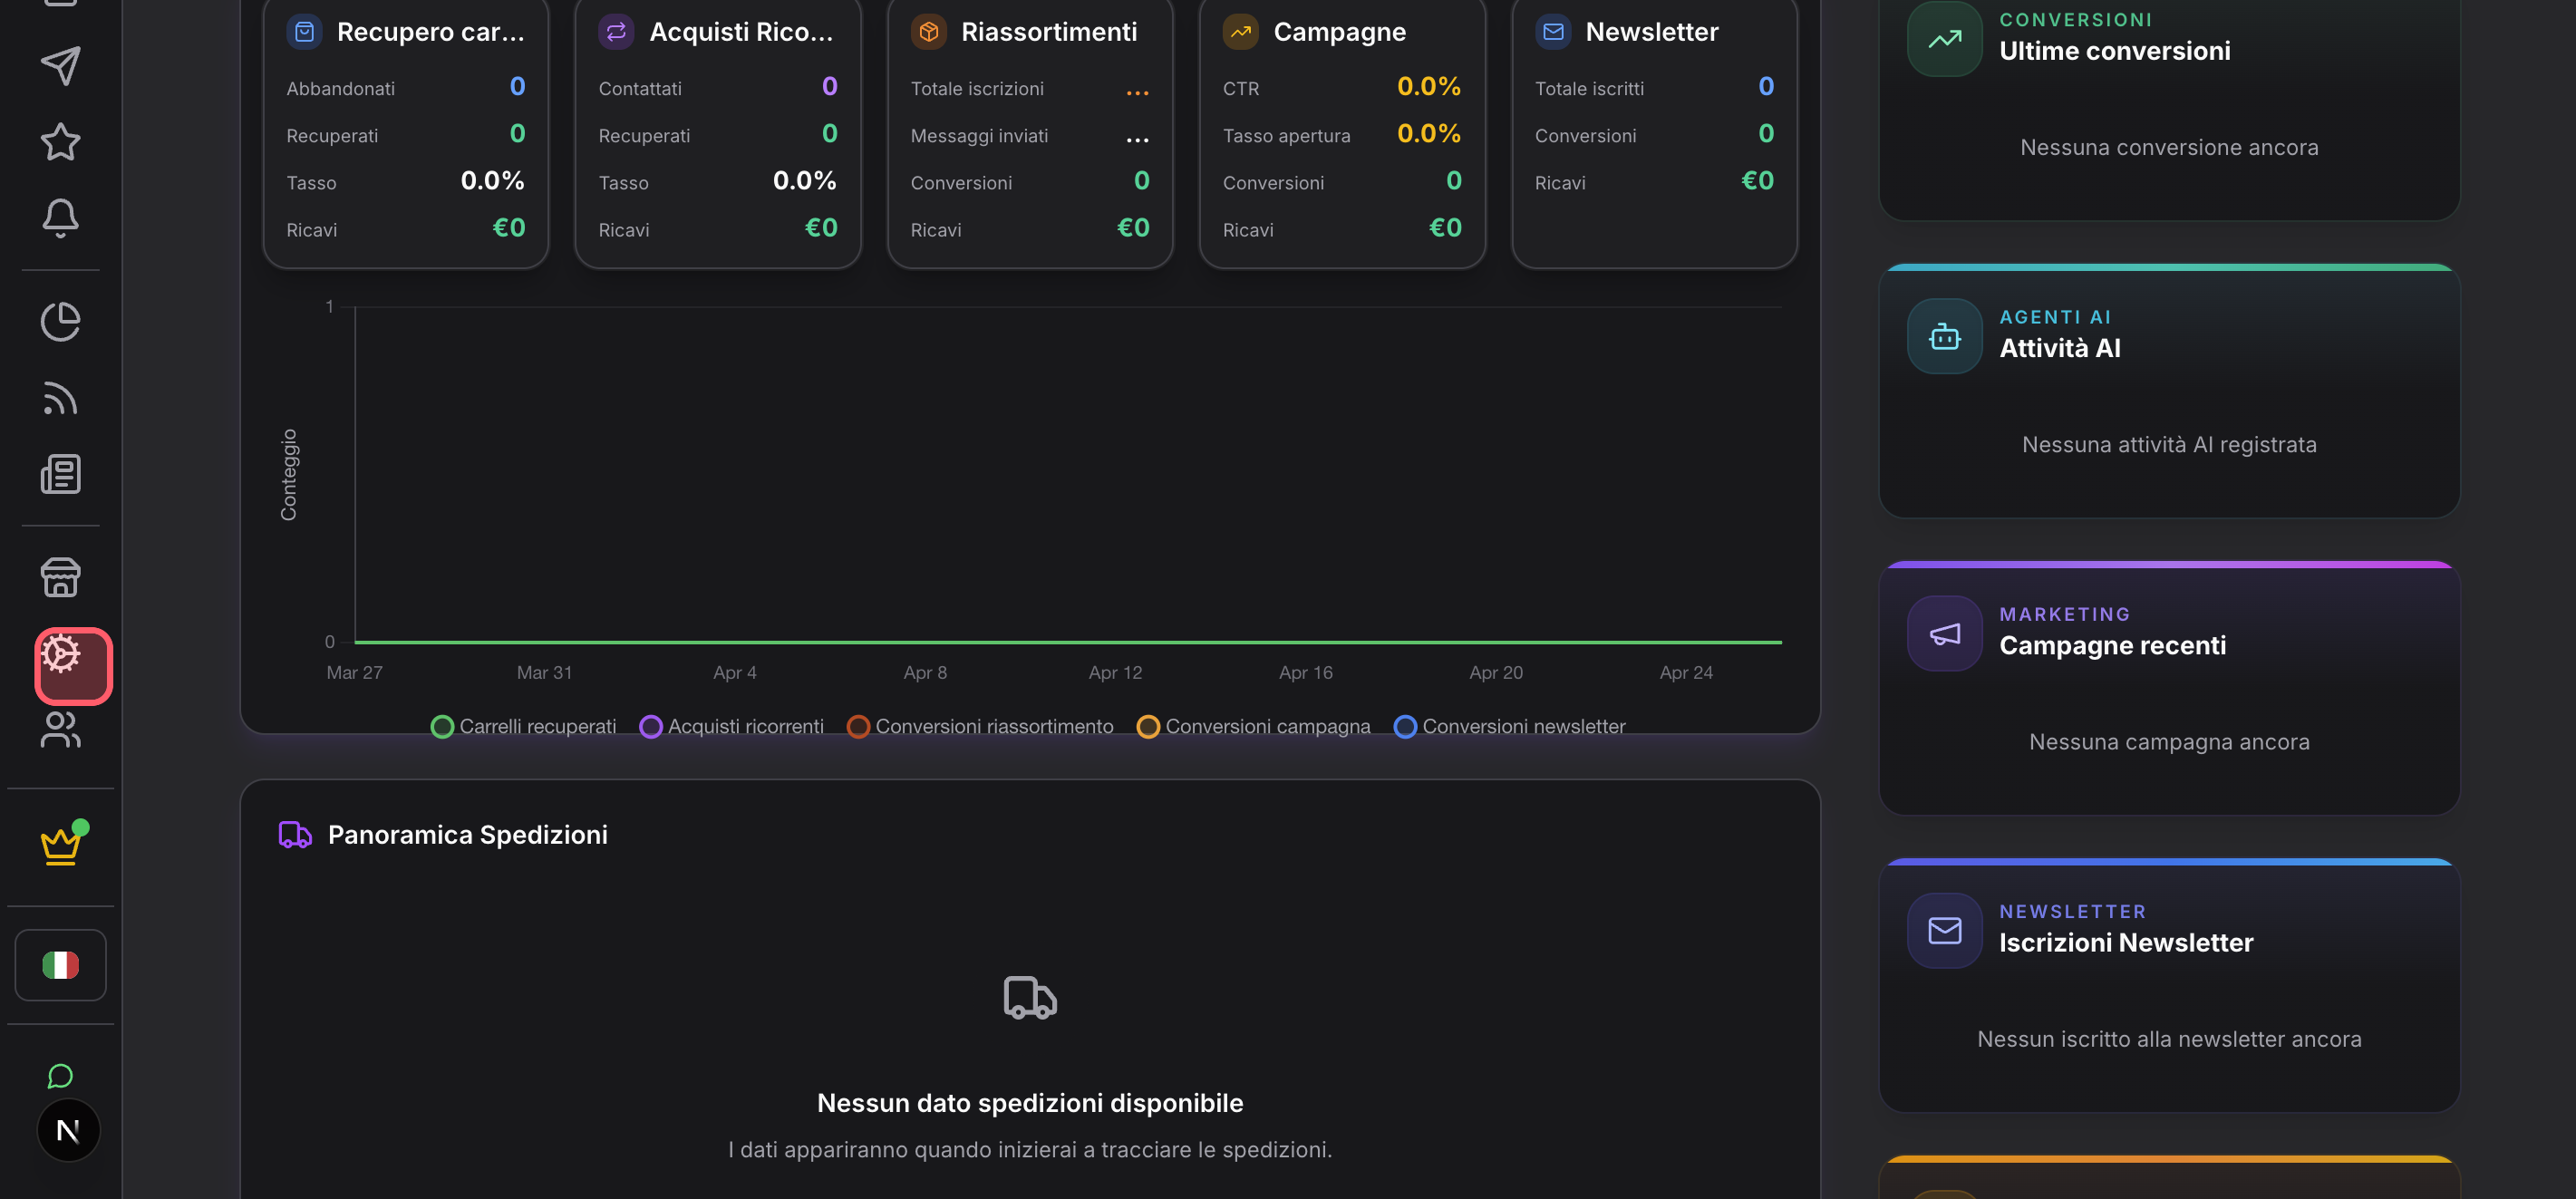Click the Conteggio axis label on chart
Image resolution: width=2576 pixels, height=1199 pixels.
(x=289, y=475)
